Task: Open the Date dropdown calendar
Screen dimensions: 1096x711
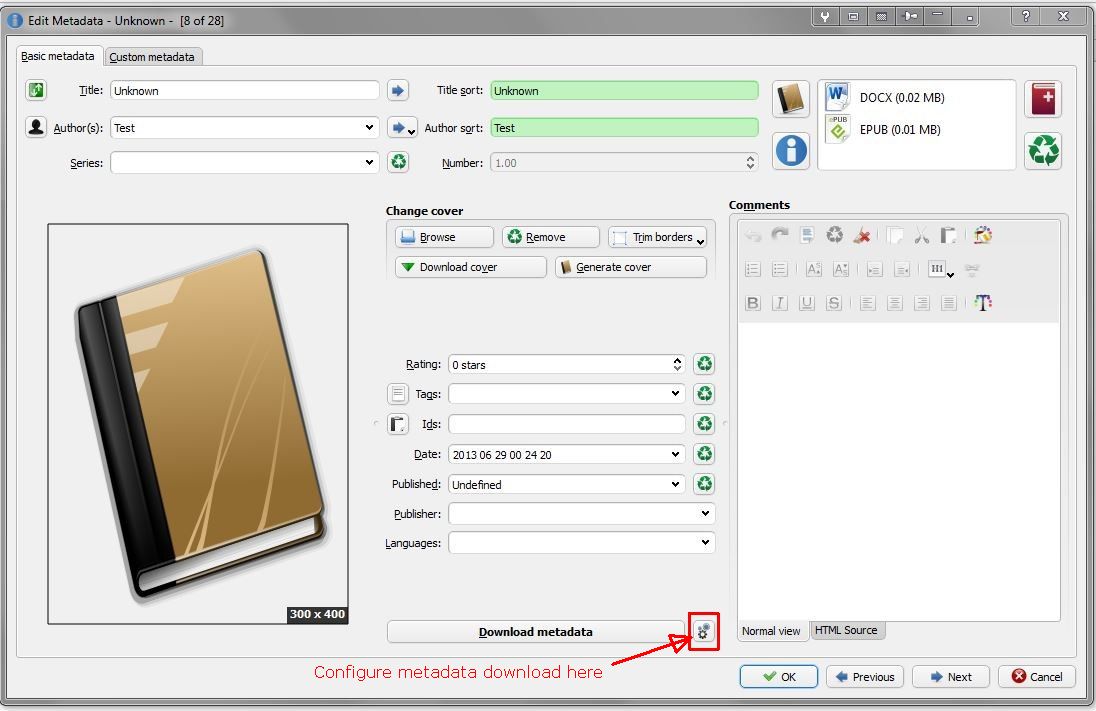Action: point(675,454)
